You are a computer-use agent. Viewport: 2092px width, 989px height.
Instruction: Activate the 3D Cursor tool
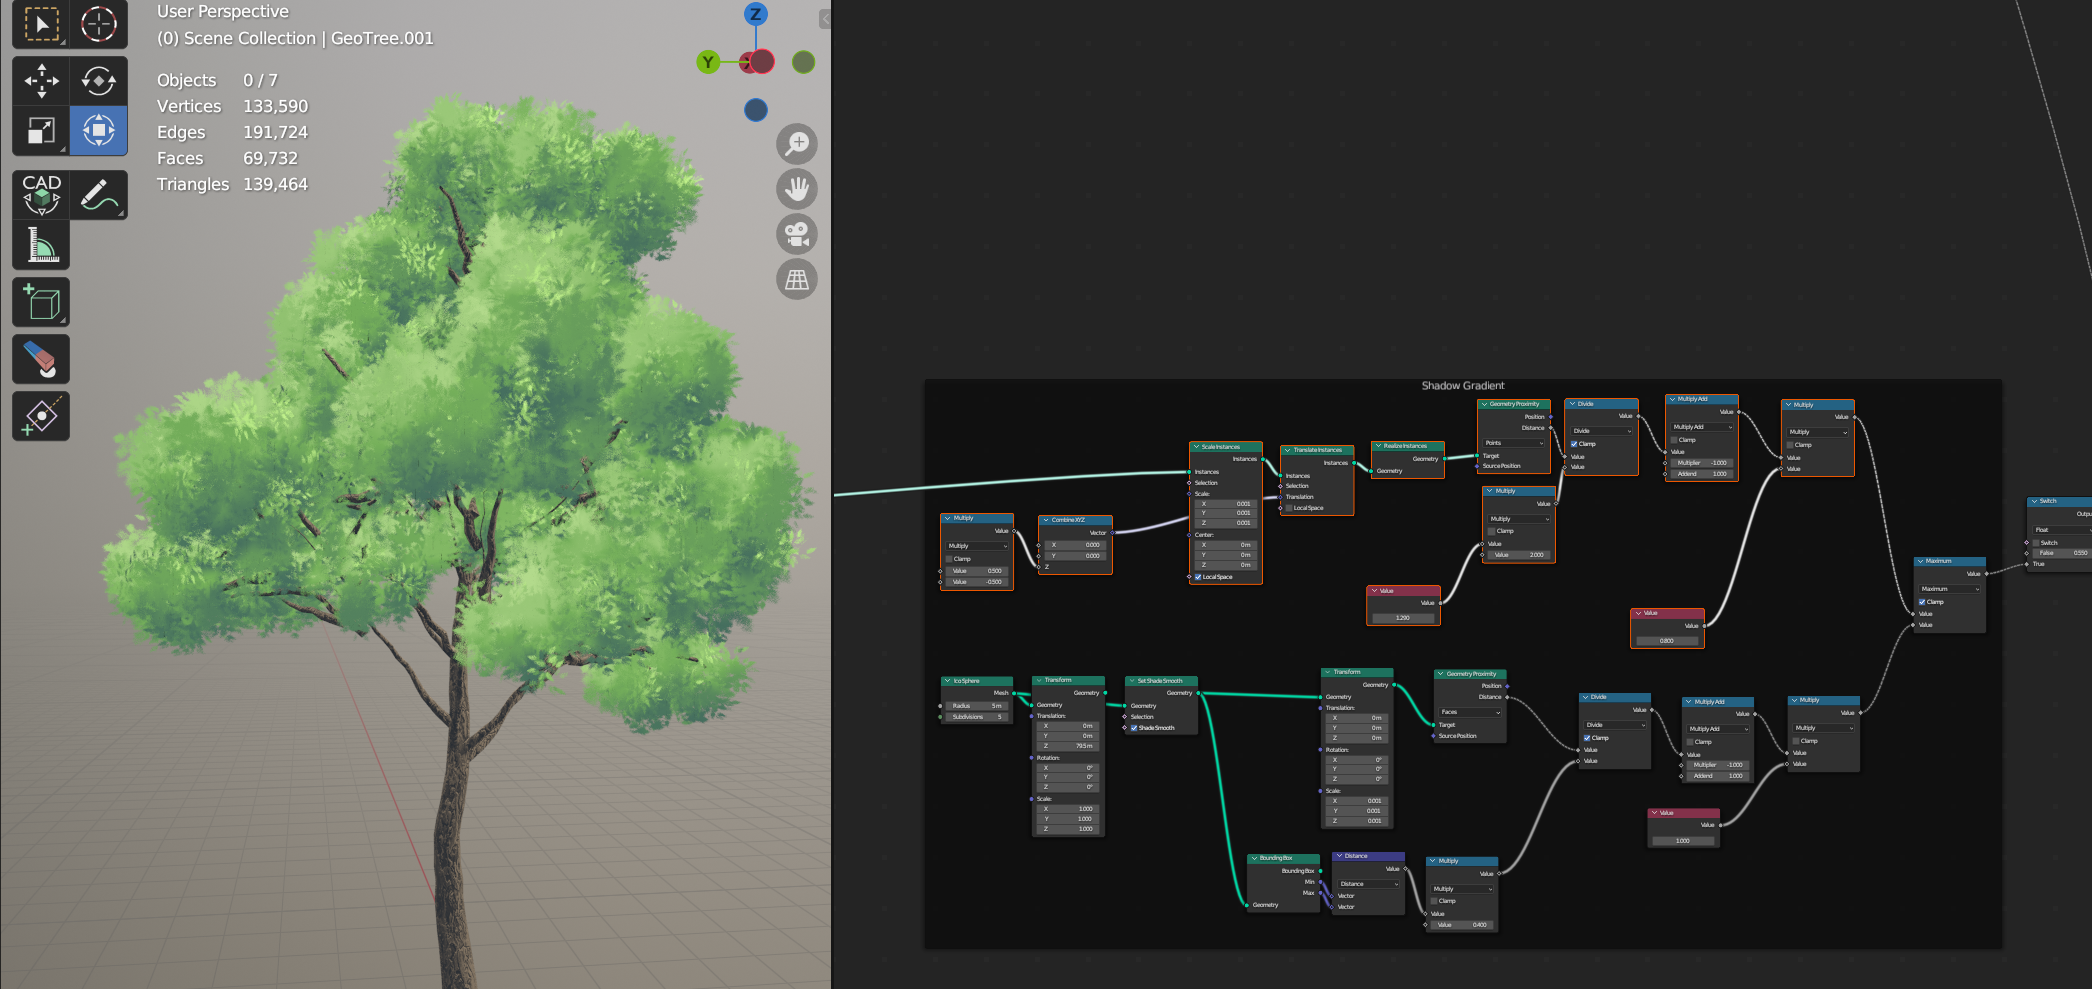[x=98, y=24]
